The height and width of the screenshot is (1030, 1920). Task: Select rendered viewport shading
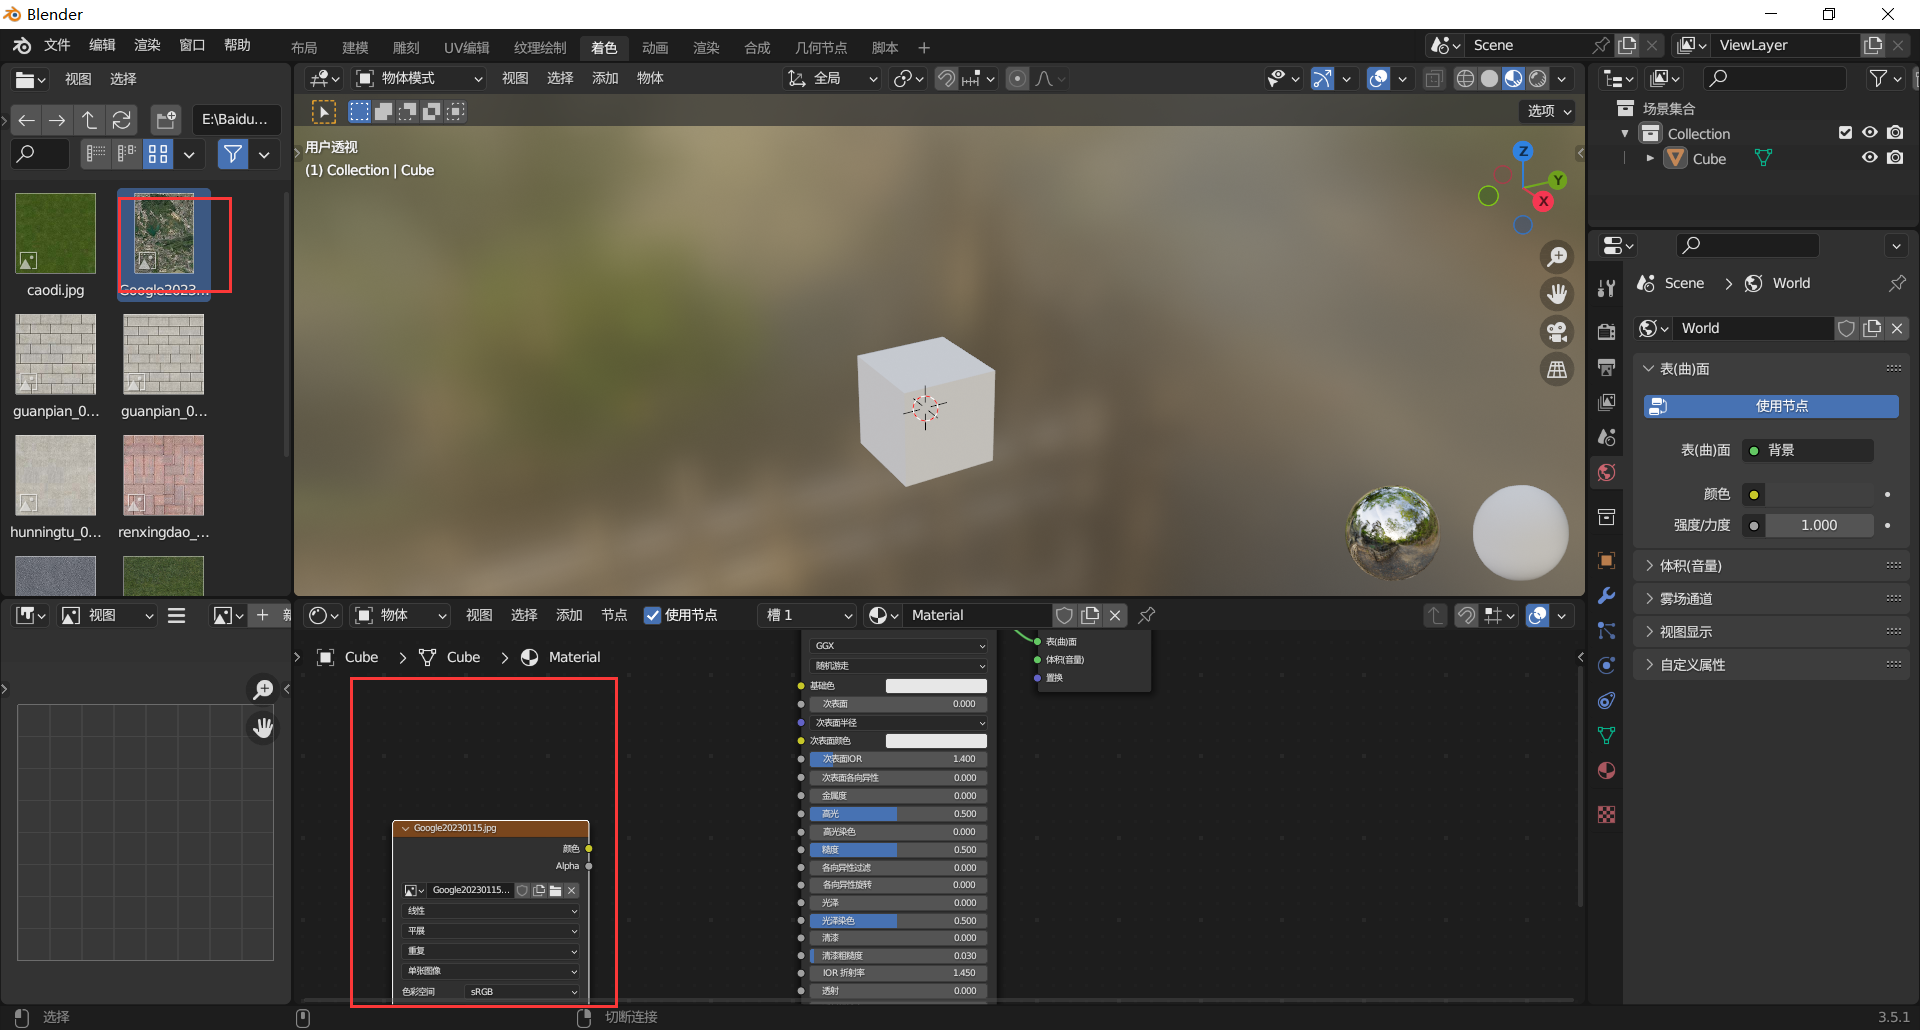pyautogui.click(x=1538, y=79)
